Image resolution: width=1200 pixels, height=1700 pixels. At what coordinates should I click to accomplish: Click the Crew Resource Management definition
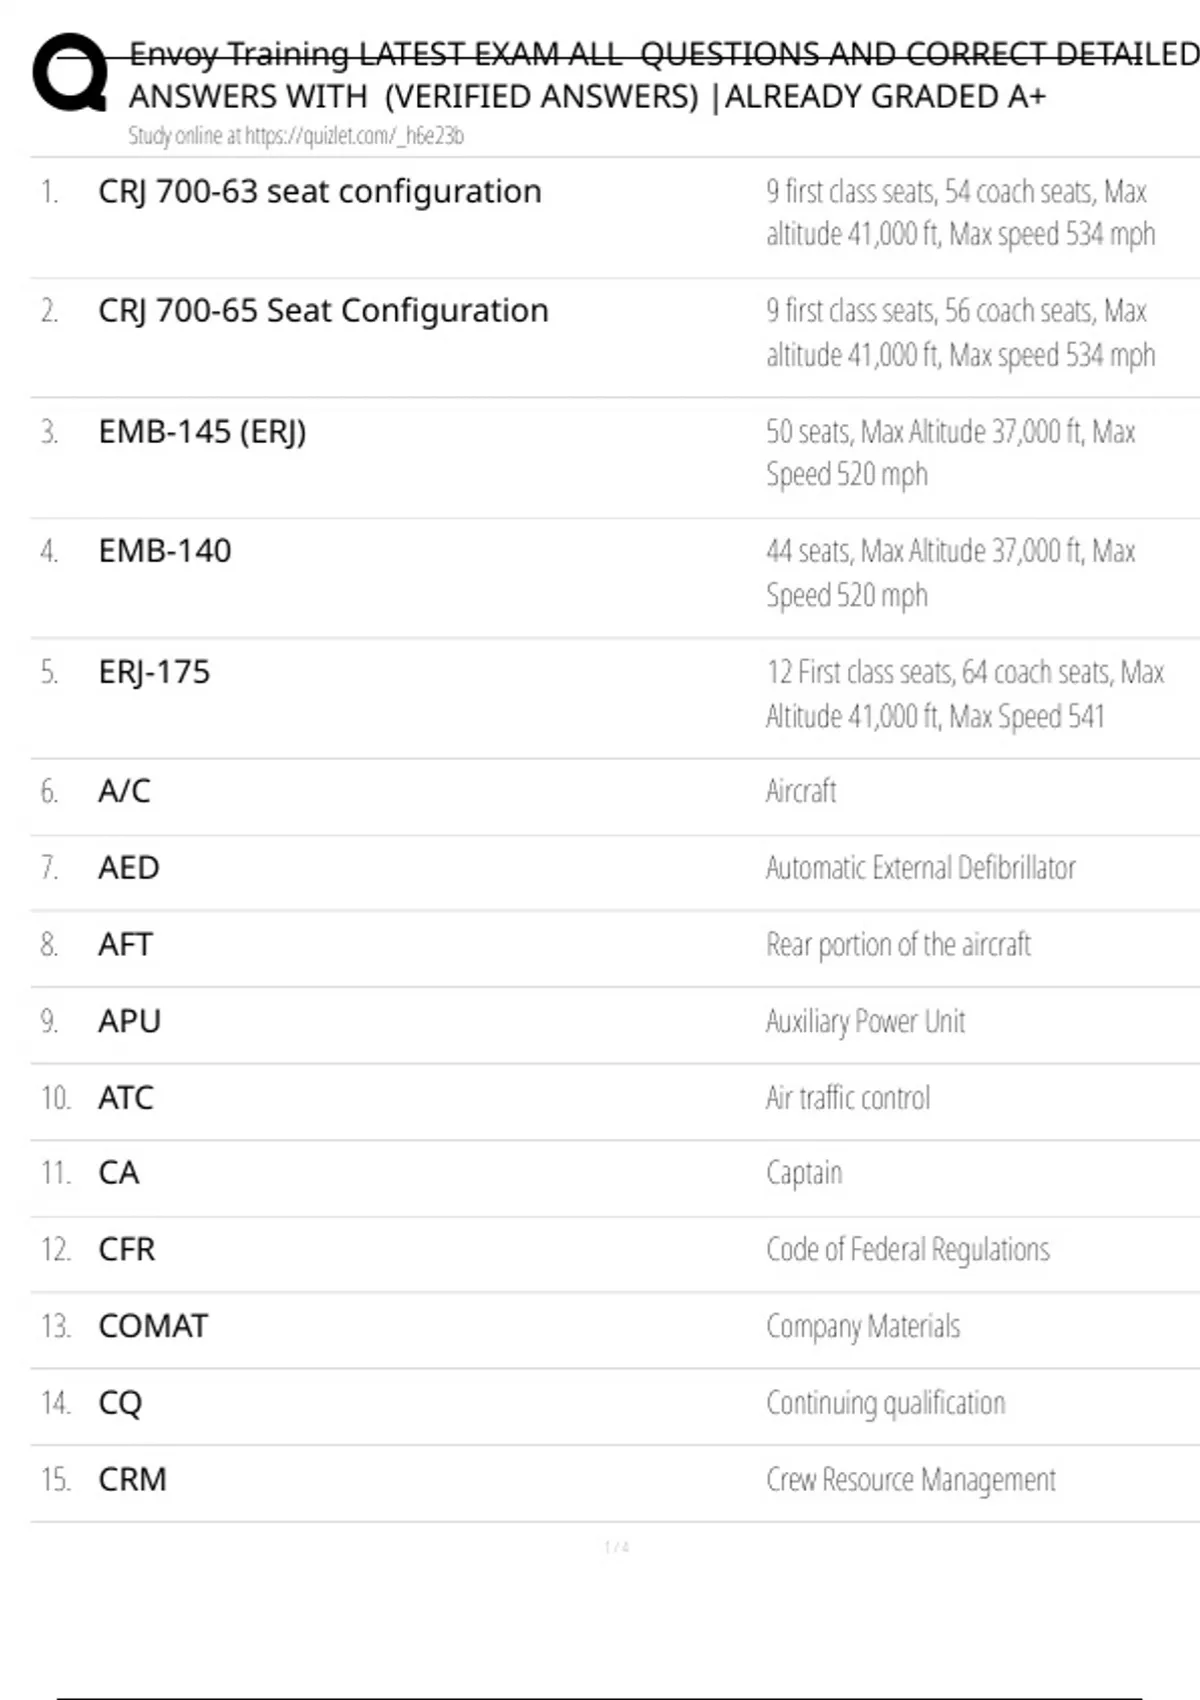click(x=910, y=1480)
